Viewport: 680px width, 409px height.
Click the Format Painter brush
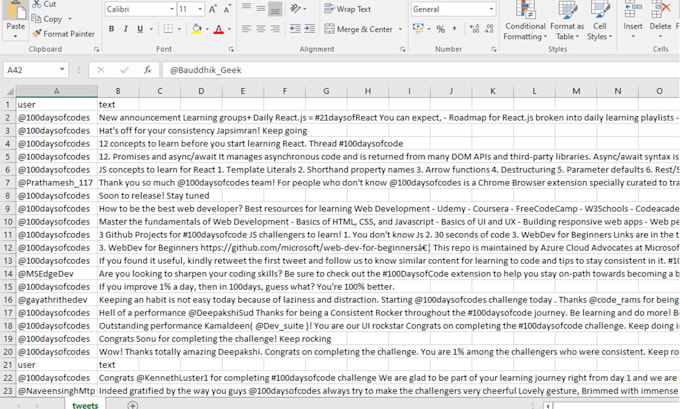37,33
